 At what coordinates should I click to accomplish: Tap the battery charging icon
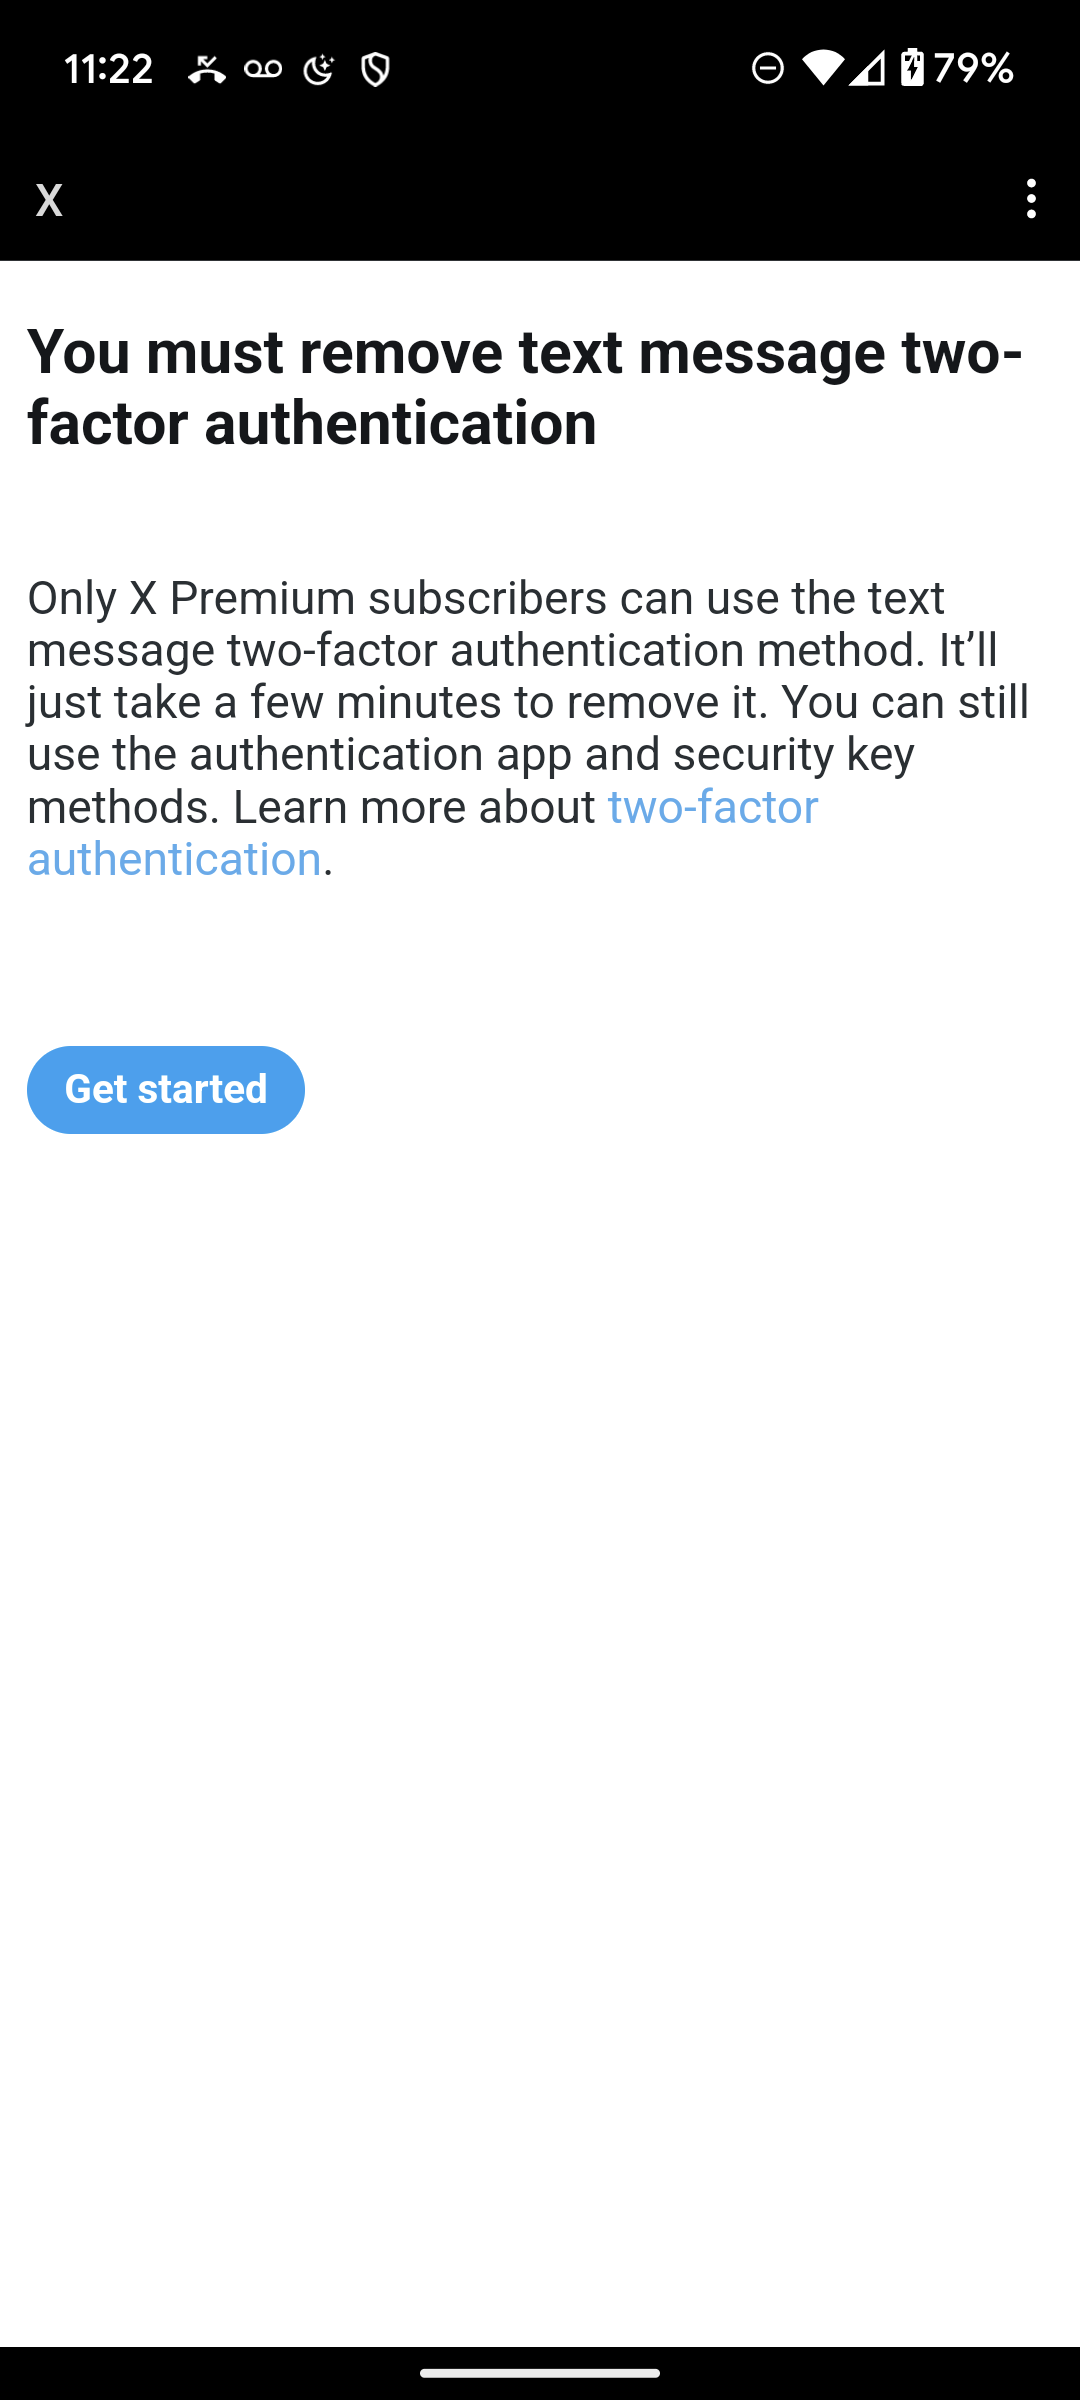pos(912,68)
